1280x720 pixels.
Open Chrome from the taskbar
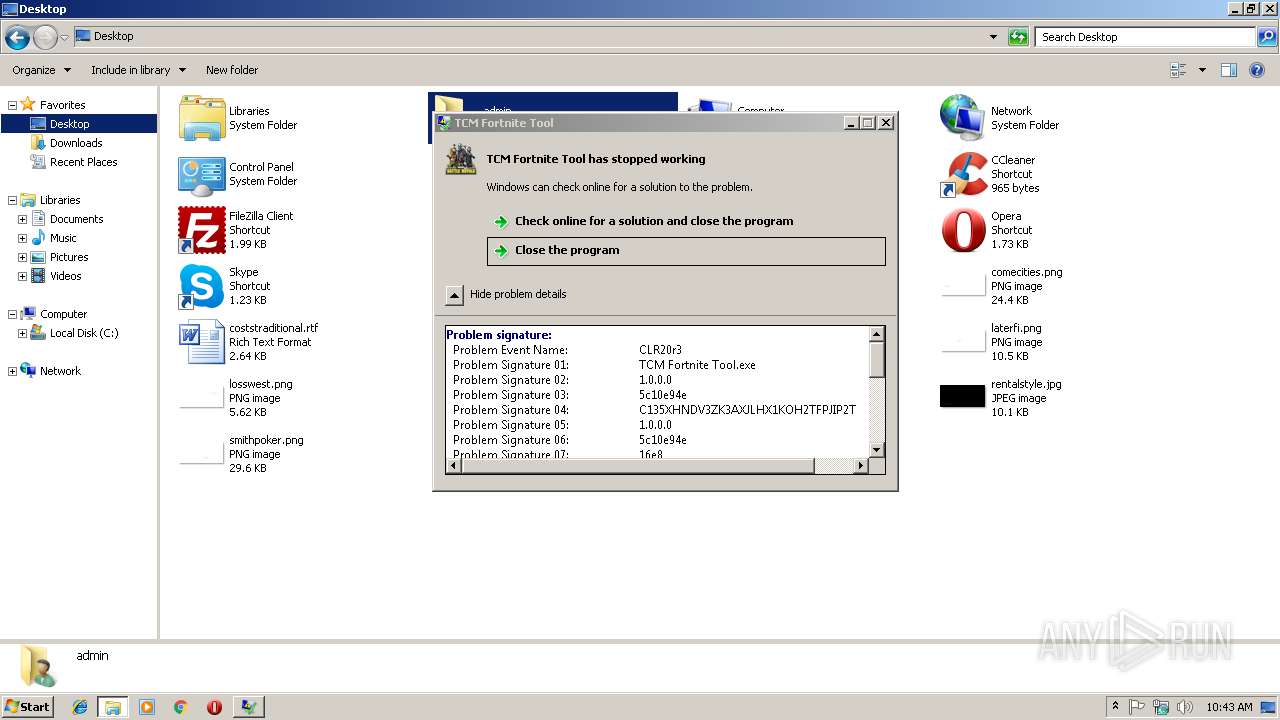(180, 707)
